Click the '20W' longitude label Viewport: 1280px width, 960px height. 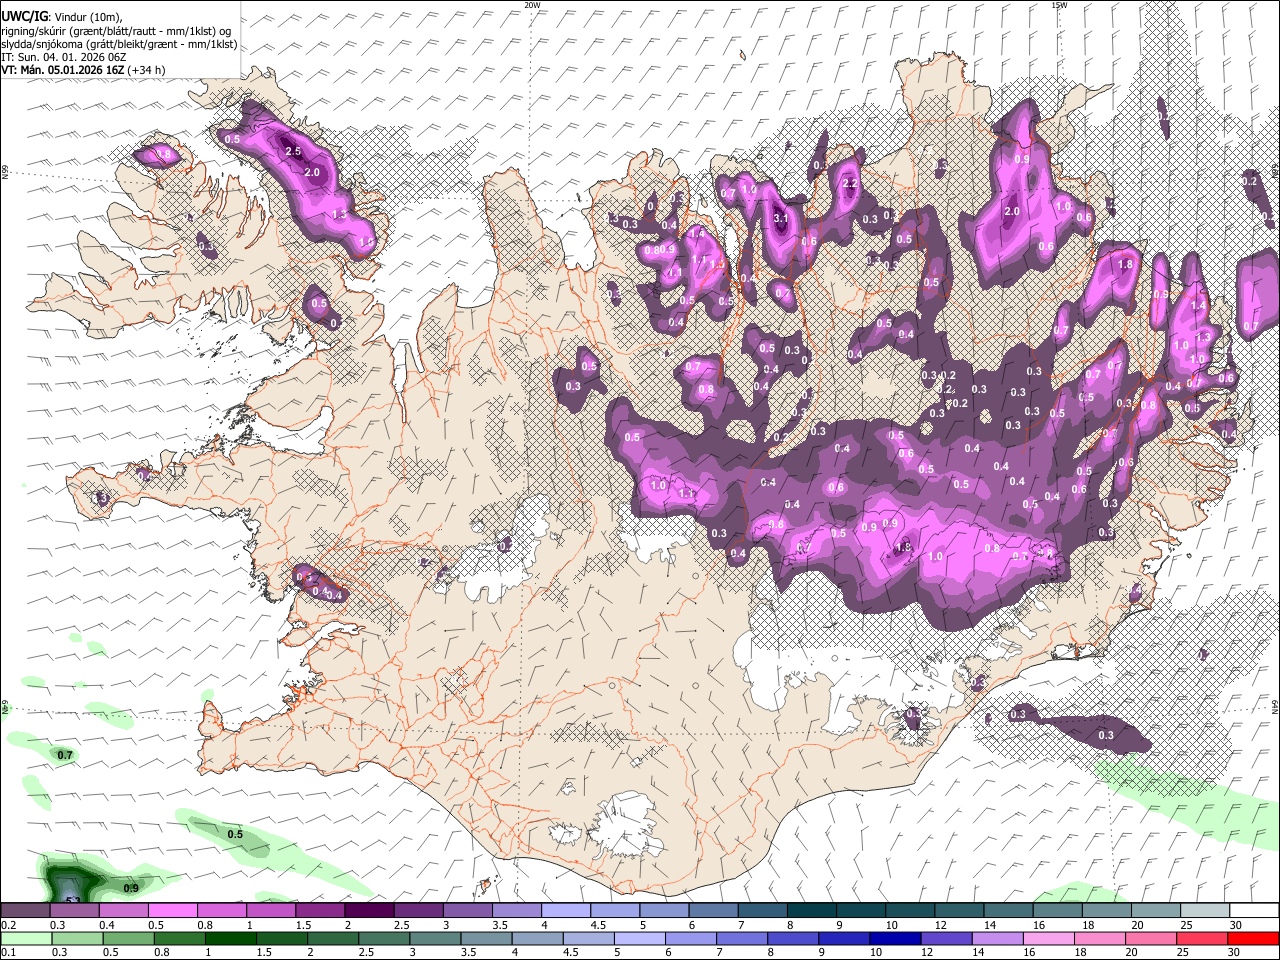[532, 5]
